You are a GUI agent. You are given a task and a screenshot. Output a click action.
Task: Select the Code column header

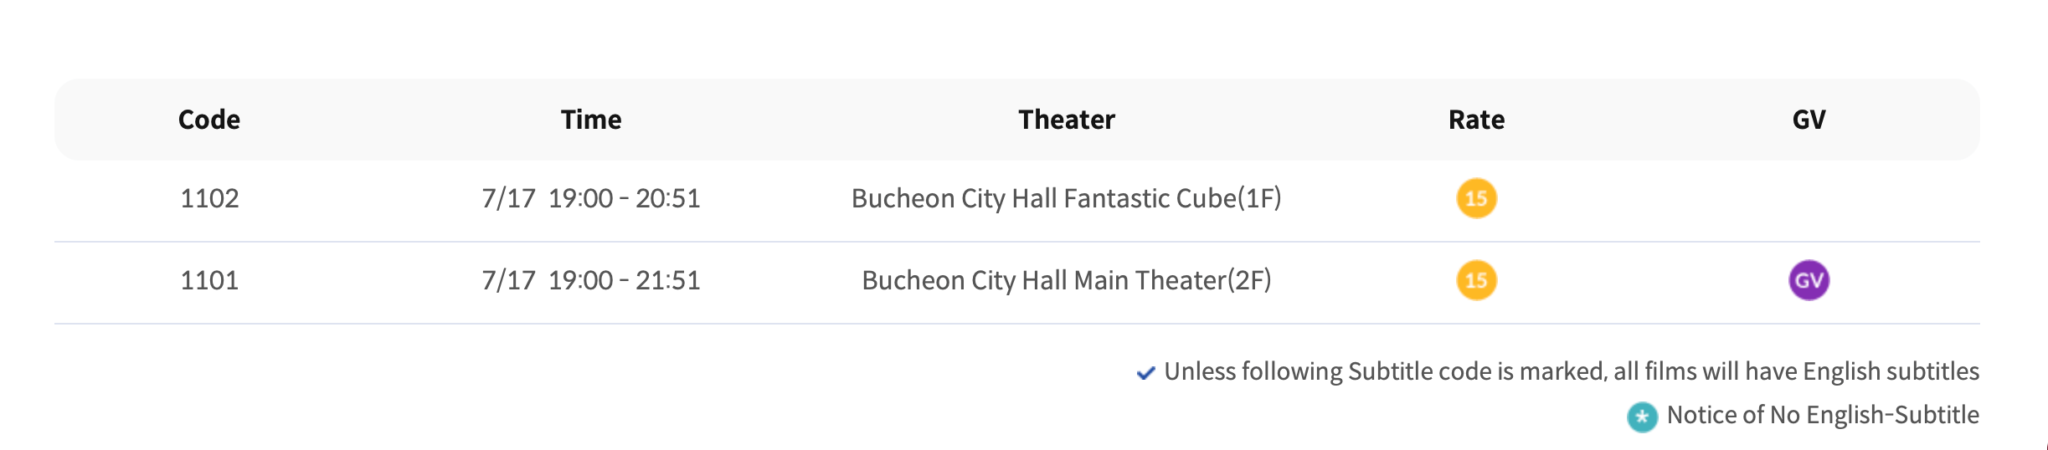tap(209, 120)
